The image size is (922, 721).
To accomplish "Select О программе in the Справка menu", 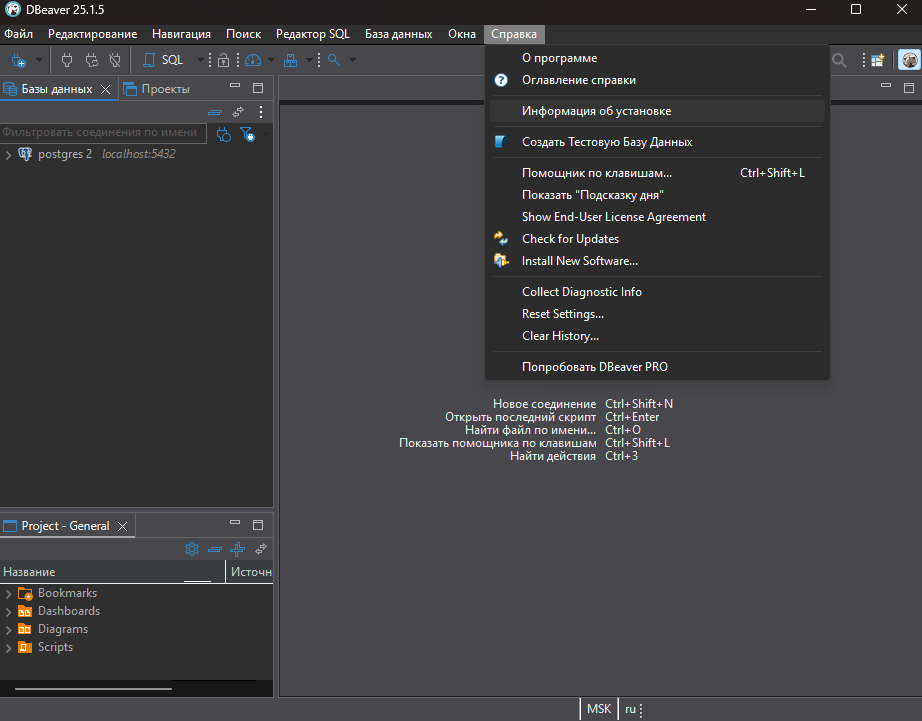I will click(x=657, y=58).
